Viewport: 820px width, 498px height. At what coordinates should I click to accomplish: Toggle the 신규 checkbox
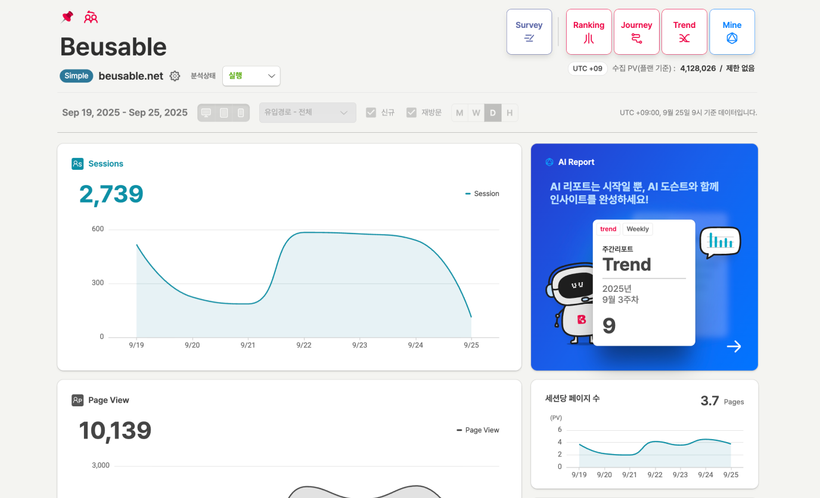[371, 113]
